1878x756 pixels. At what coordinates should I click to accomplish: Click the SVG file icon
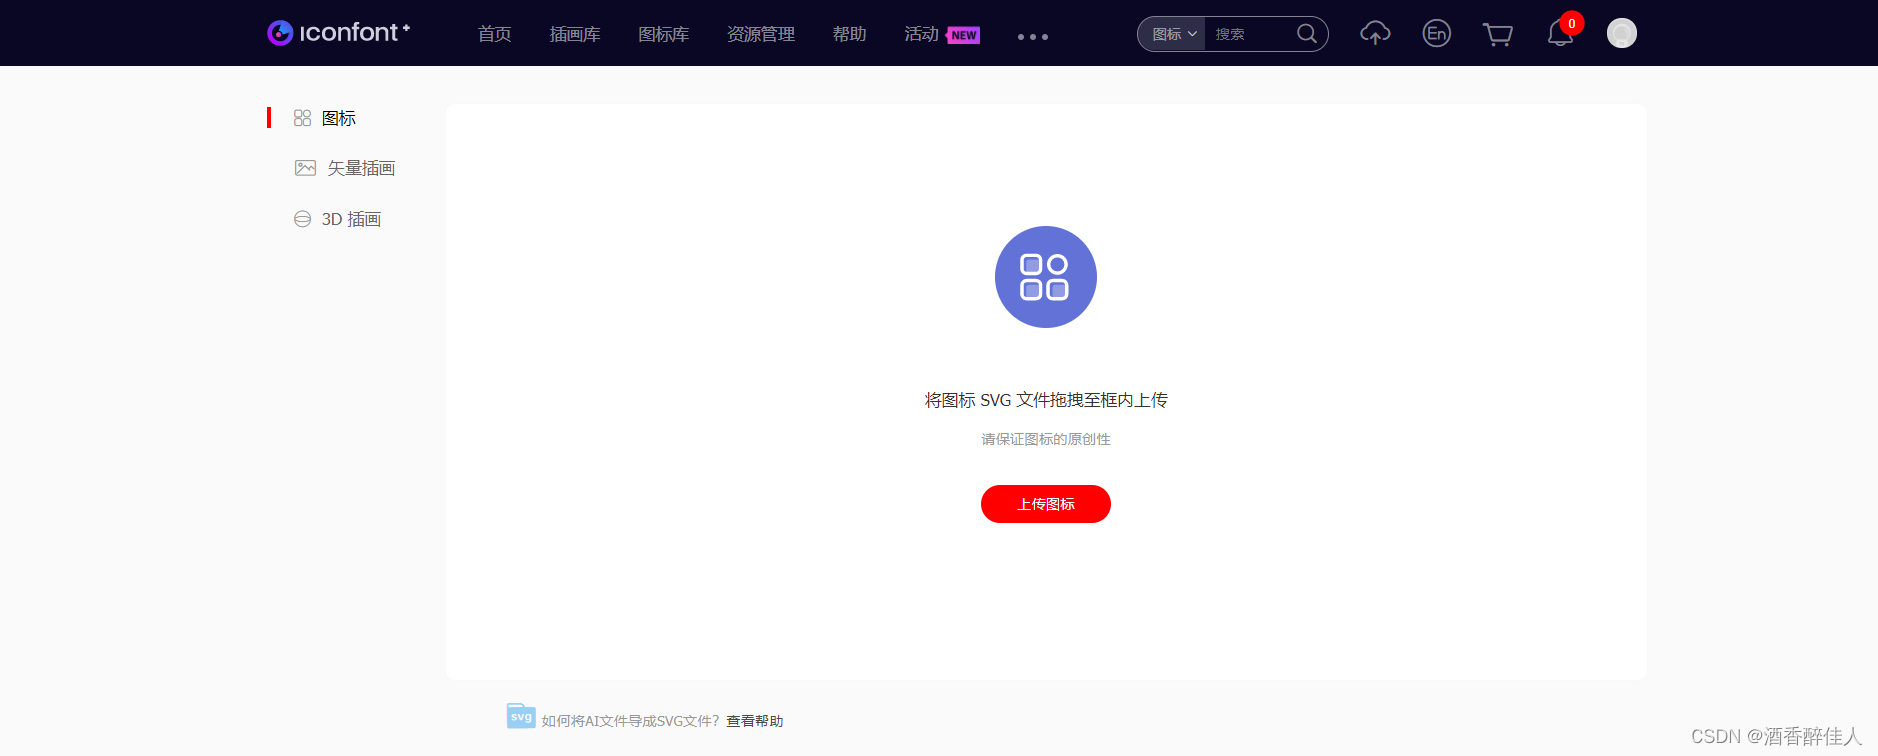click(521, 716)
